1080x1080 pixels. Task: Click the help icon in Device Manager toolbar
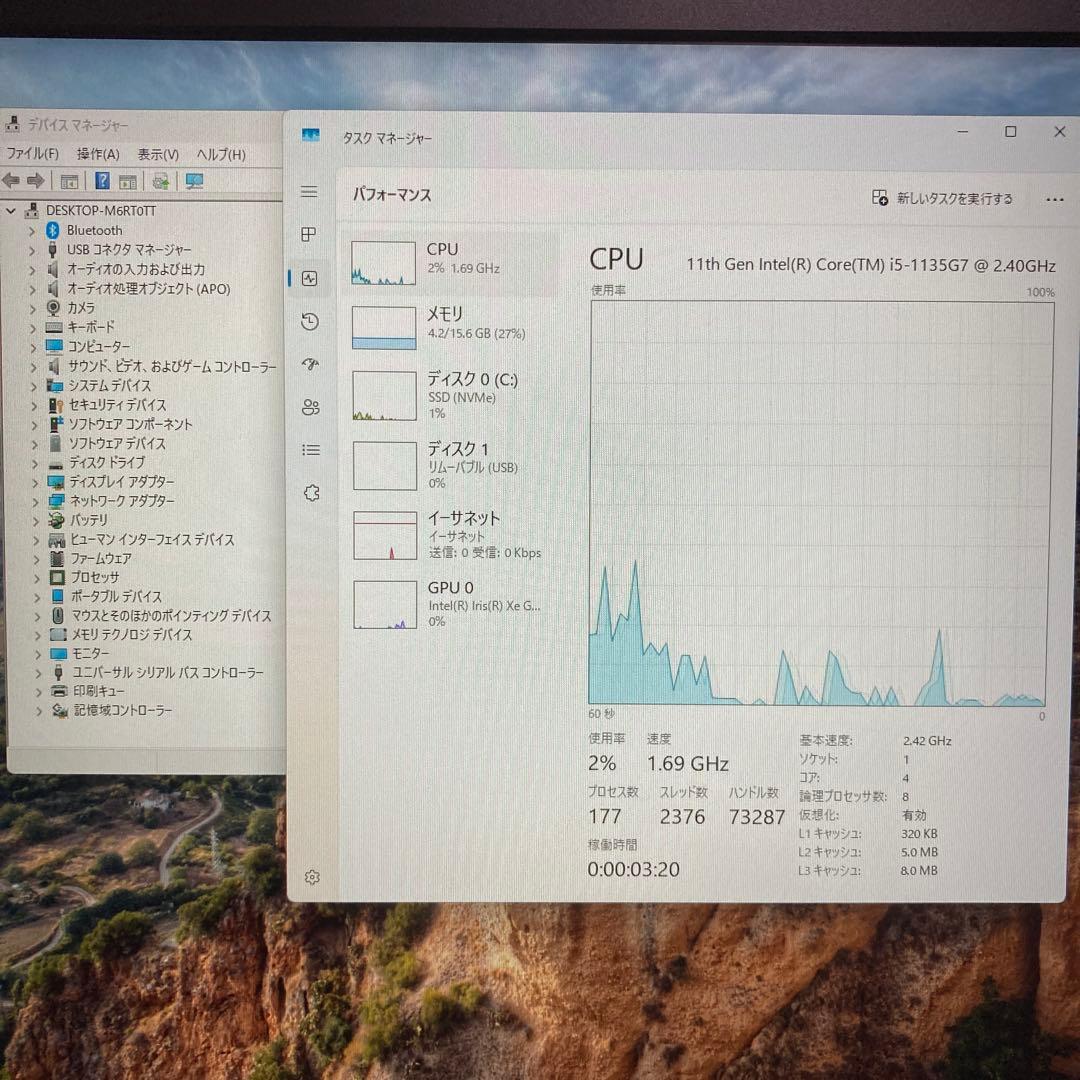coord(102,181)
